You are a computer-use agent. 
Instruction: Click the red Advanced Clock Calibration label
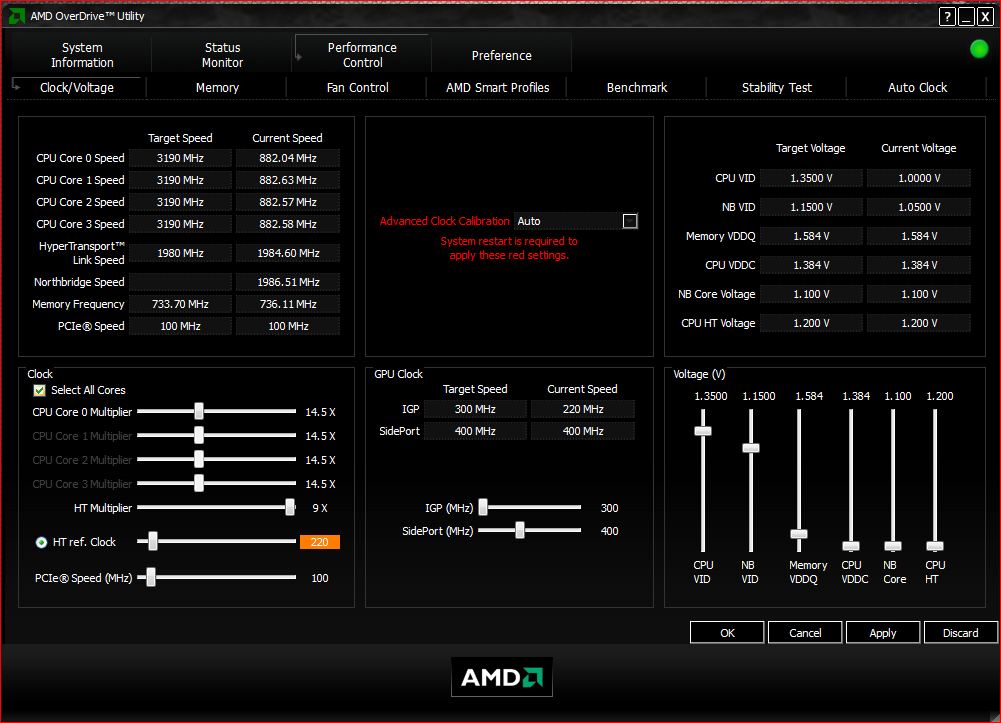444,221
